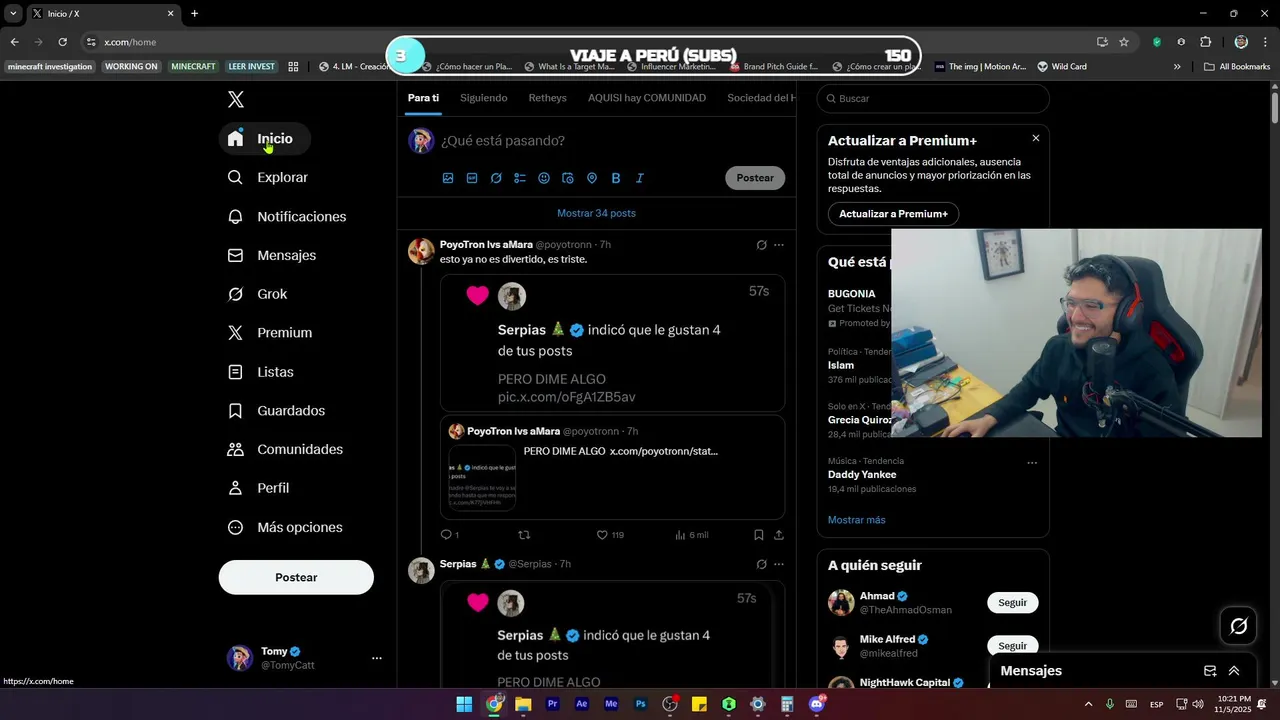The height and width of the screenshot is (720, 1280).
Task: Bookmark this page with the star icon
Action: point(1124,42)
